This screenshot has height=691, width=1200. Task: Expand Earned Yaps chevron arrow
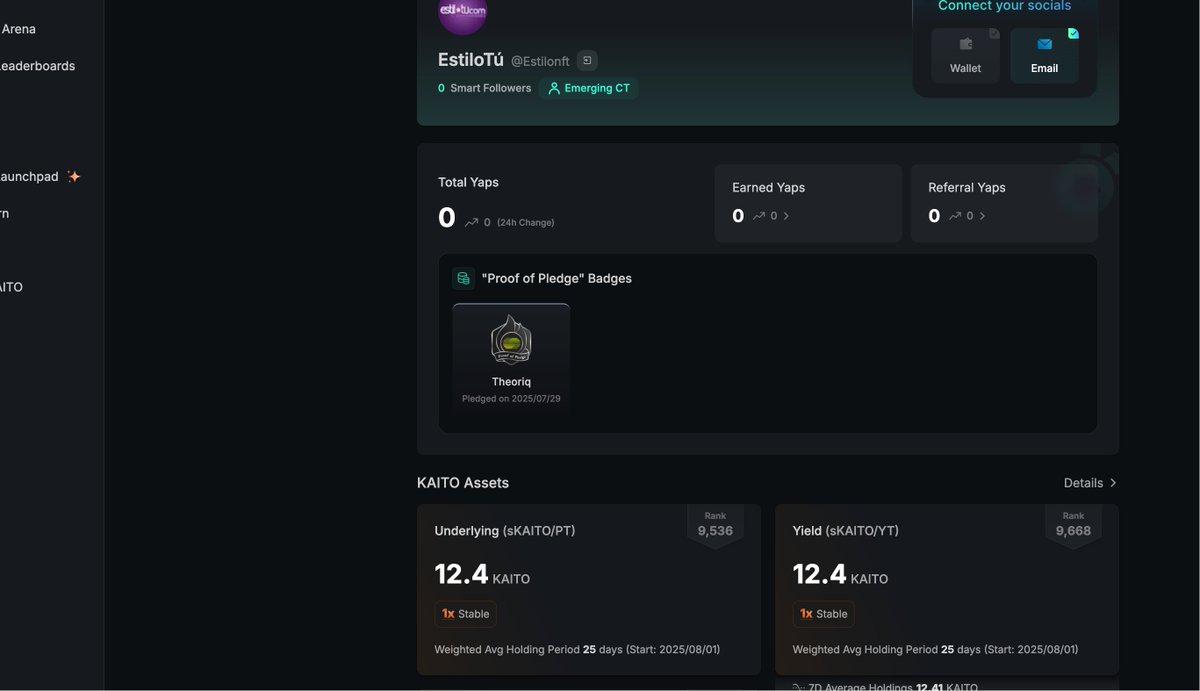click(x=786, y=216)
